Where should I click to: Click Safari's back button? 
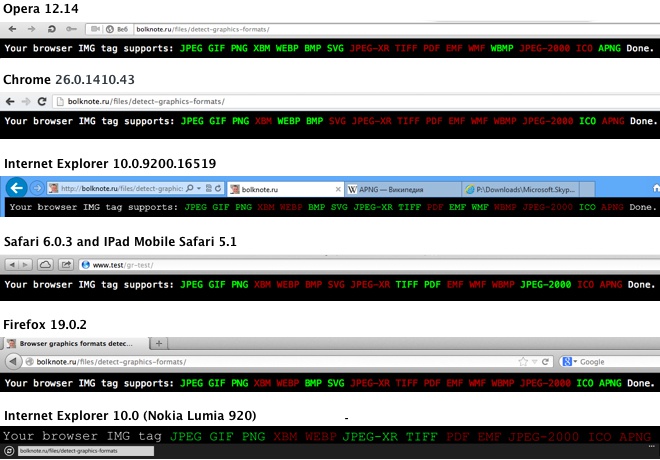(x=12, y=265)
